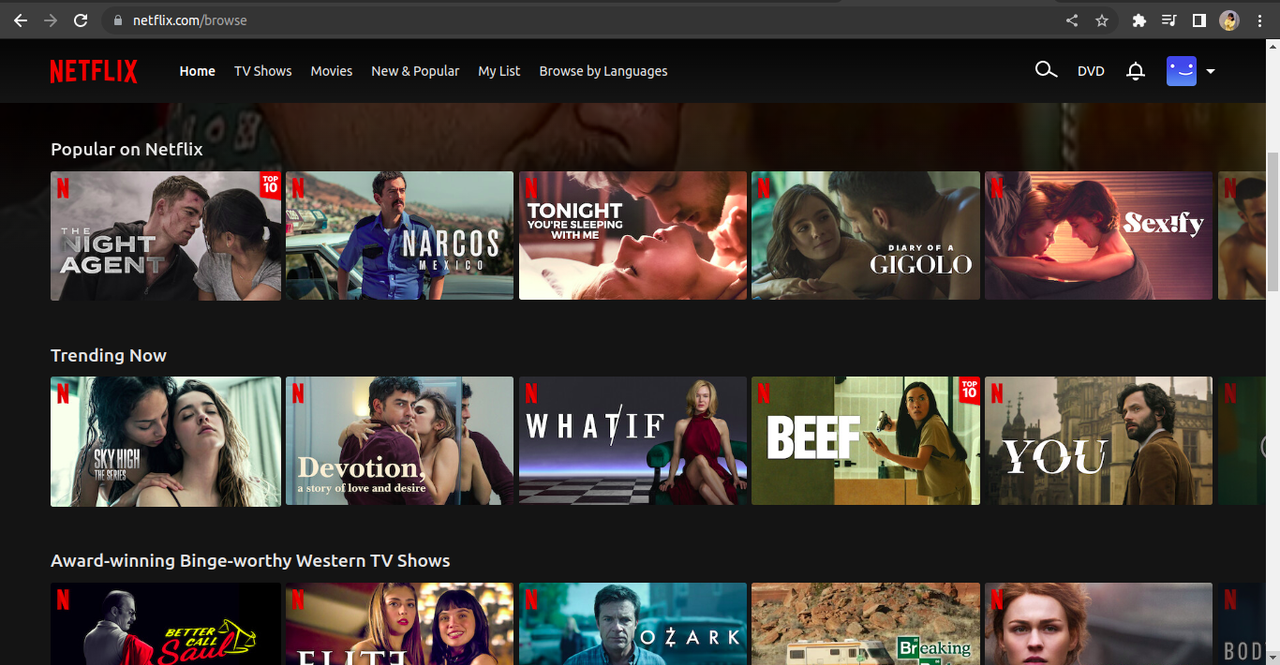Click the Trending Now row heading

[109, 355]
